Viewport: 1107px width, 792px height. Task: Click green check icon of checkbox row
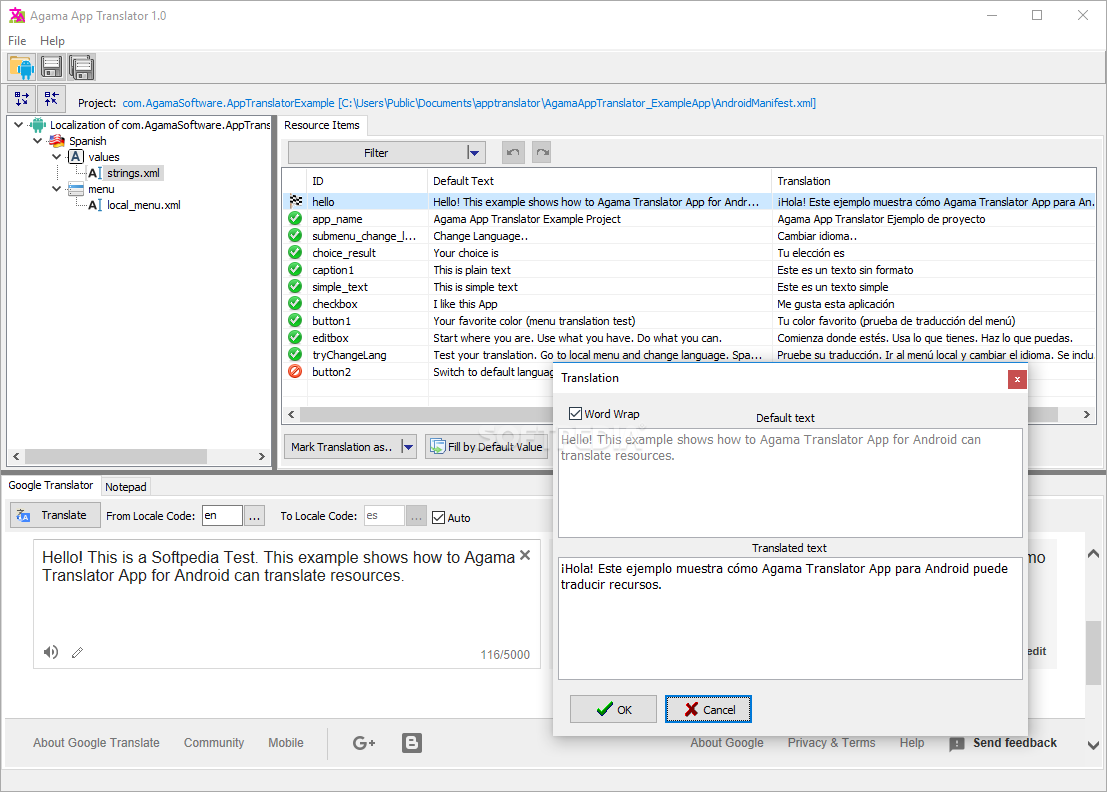pyautogui.click(x=295, y=304)
